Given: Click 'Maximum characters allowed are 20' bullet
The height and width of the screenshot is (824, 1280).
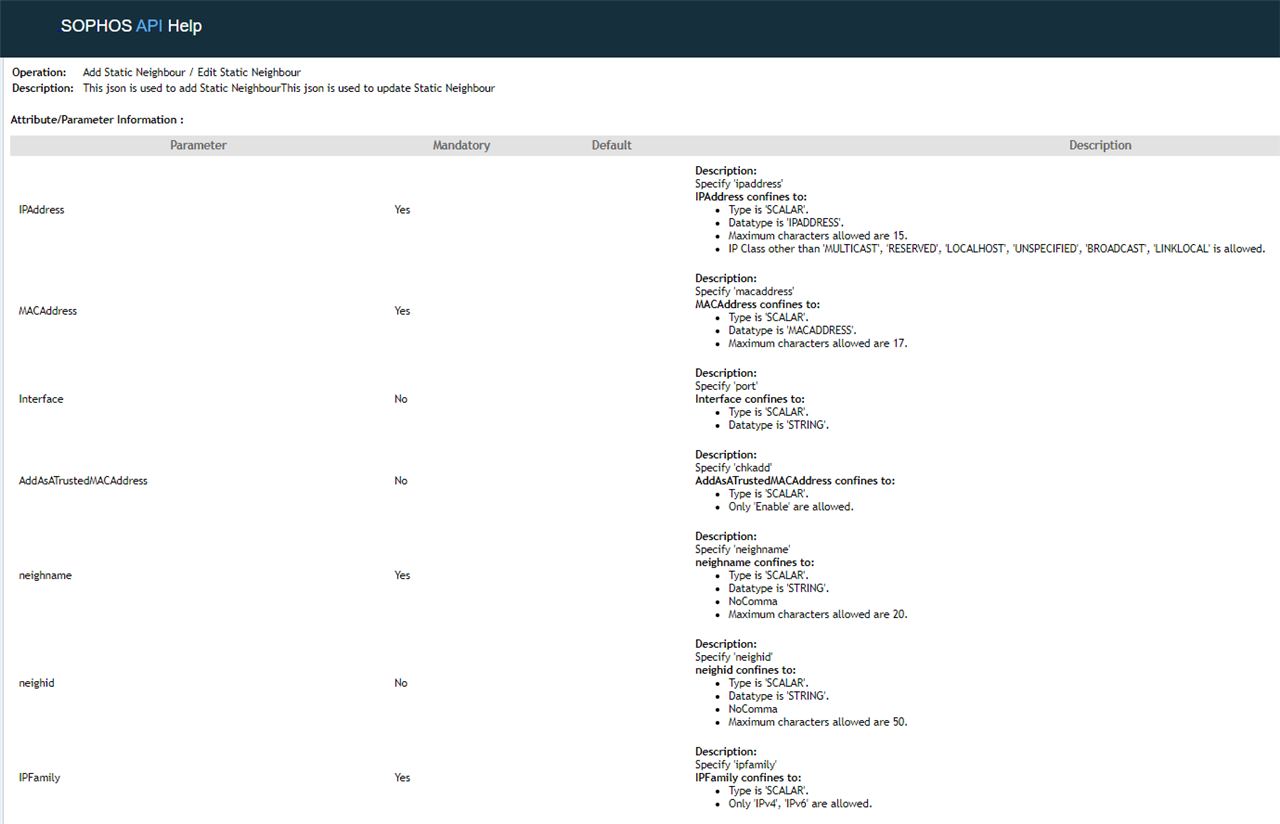Looking at the screenshot, I should click(818, 615).
